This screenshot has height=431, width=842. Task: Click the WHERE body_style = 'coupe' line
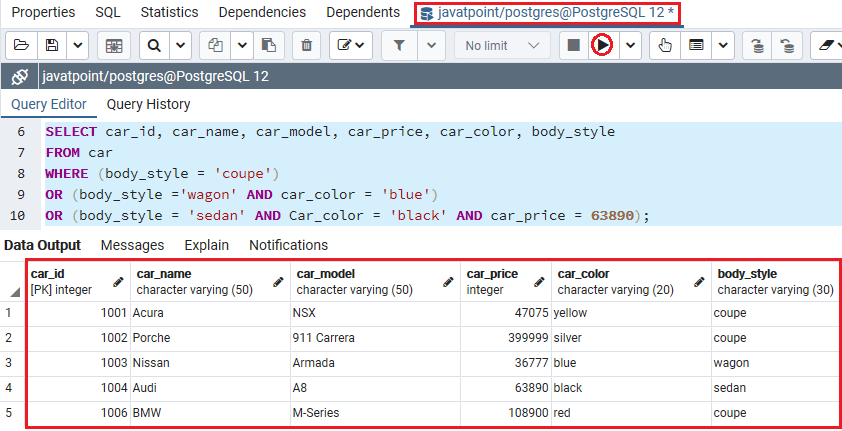[162, 174]
